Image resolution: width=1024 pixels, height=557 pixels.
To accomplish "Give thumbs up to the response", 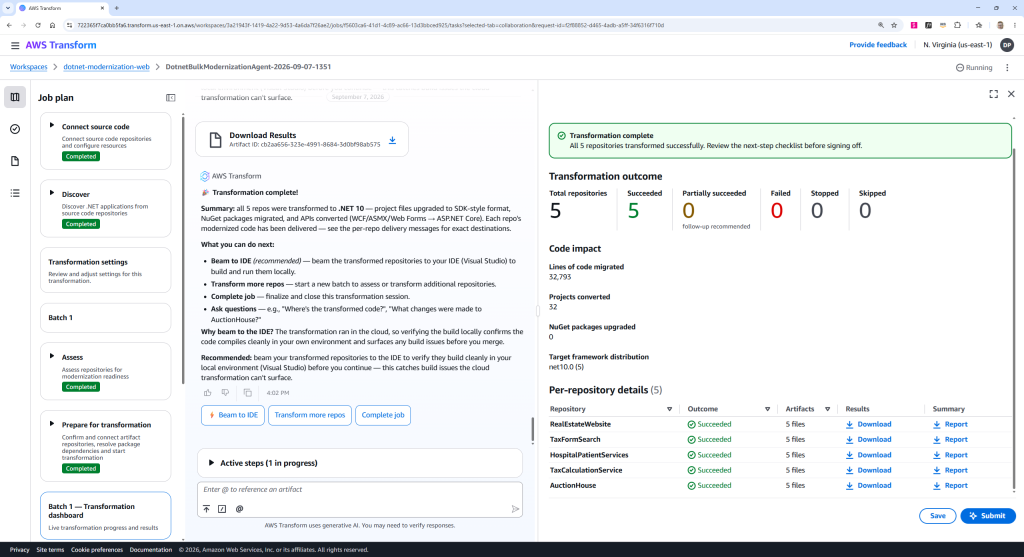I will (x=208, y=393).
